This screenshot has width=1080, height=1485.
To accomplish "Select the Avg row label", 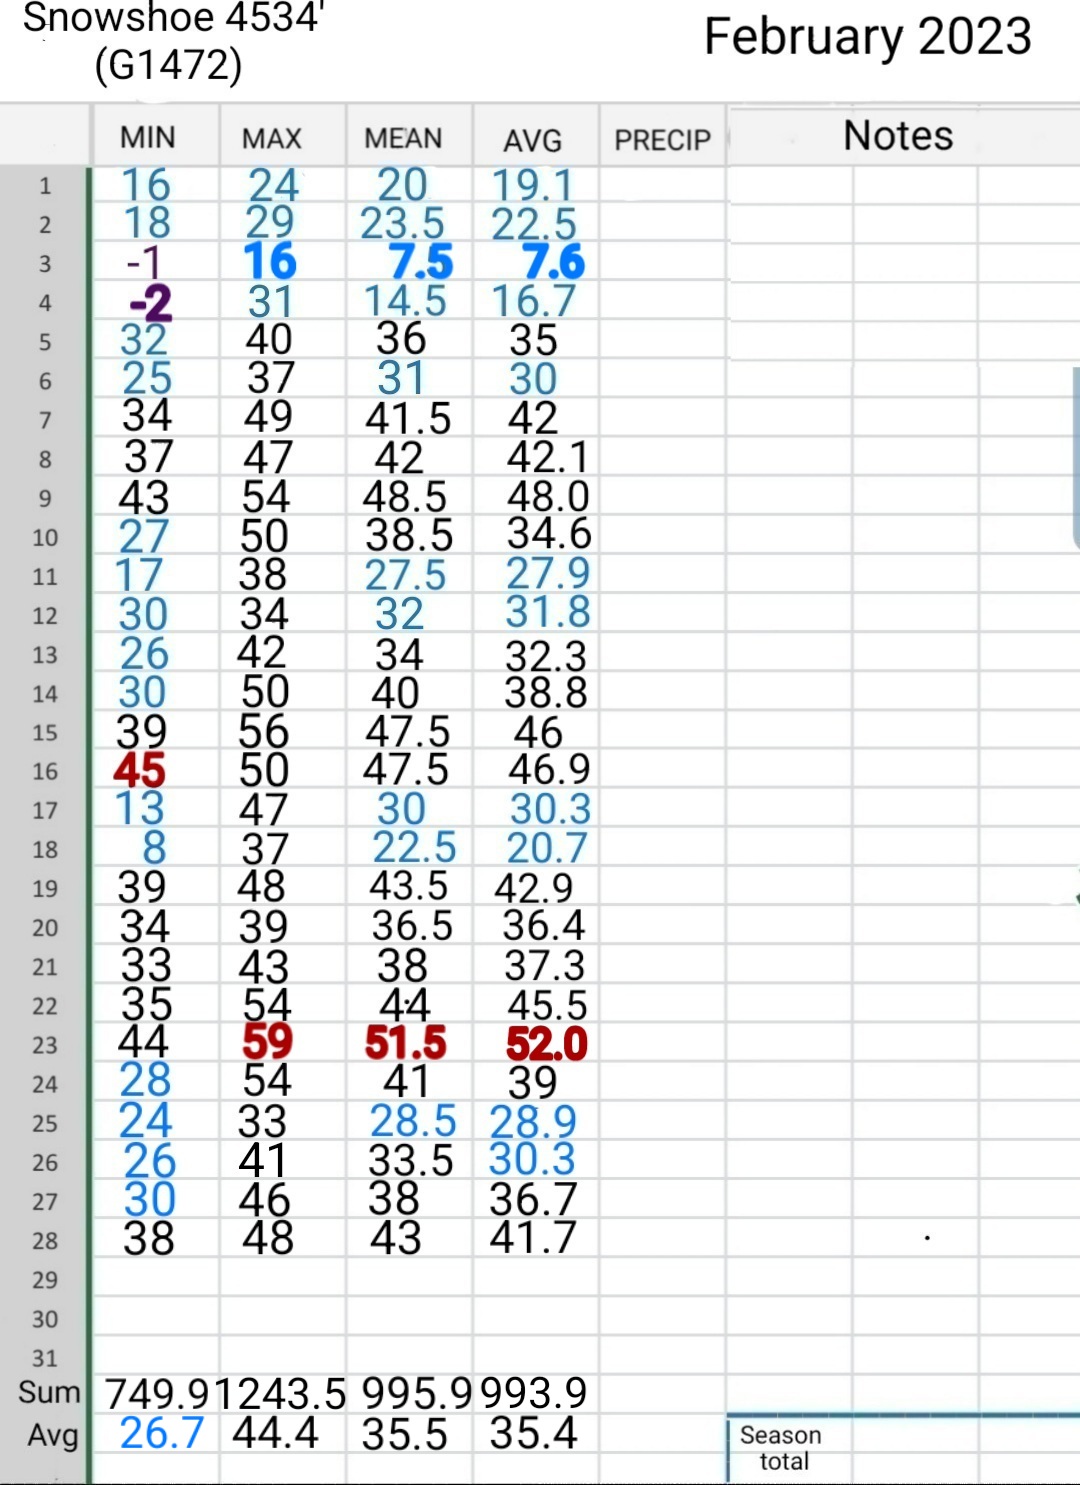I will (x=53, y=1435).
